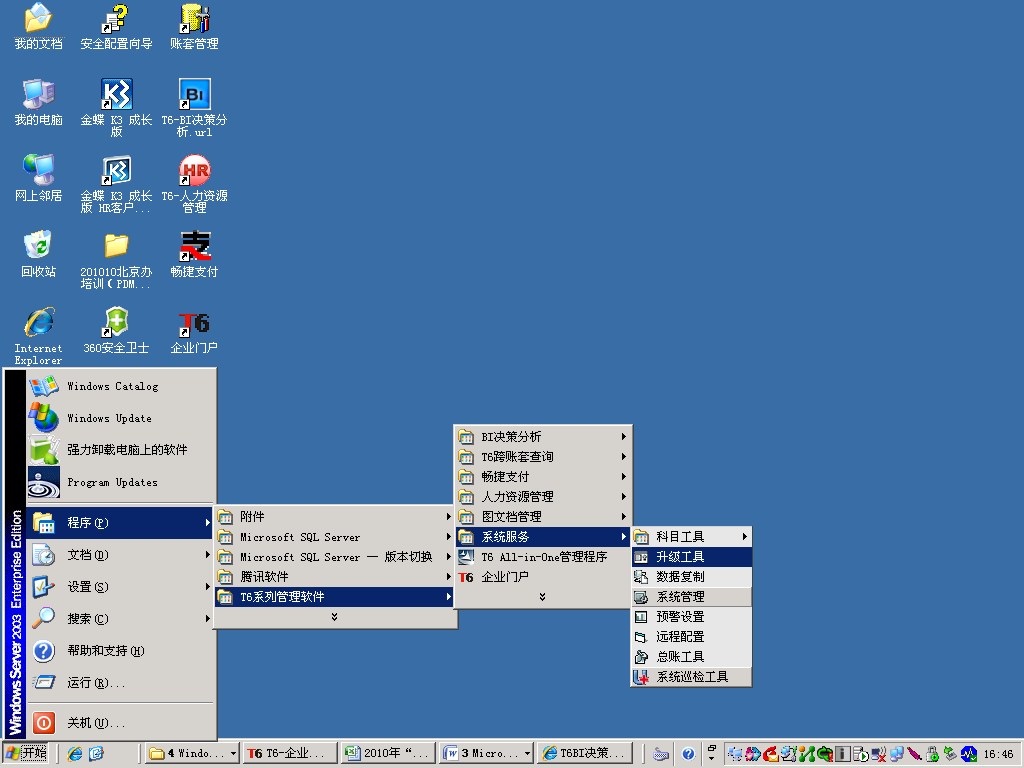Expand Microsoft SQL Server programs folder
Screen dimensions: 1024x768
coord(335,537)
